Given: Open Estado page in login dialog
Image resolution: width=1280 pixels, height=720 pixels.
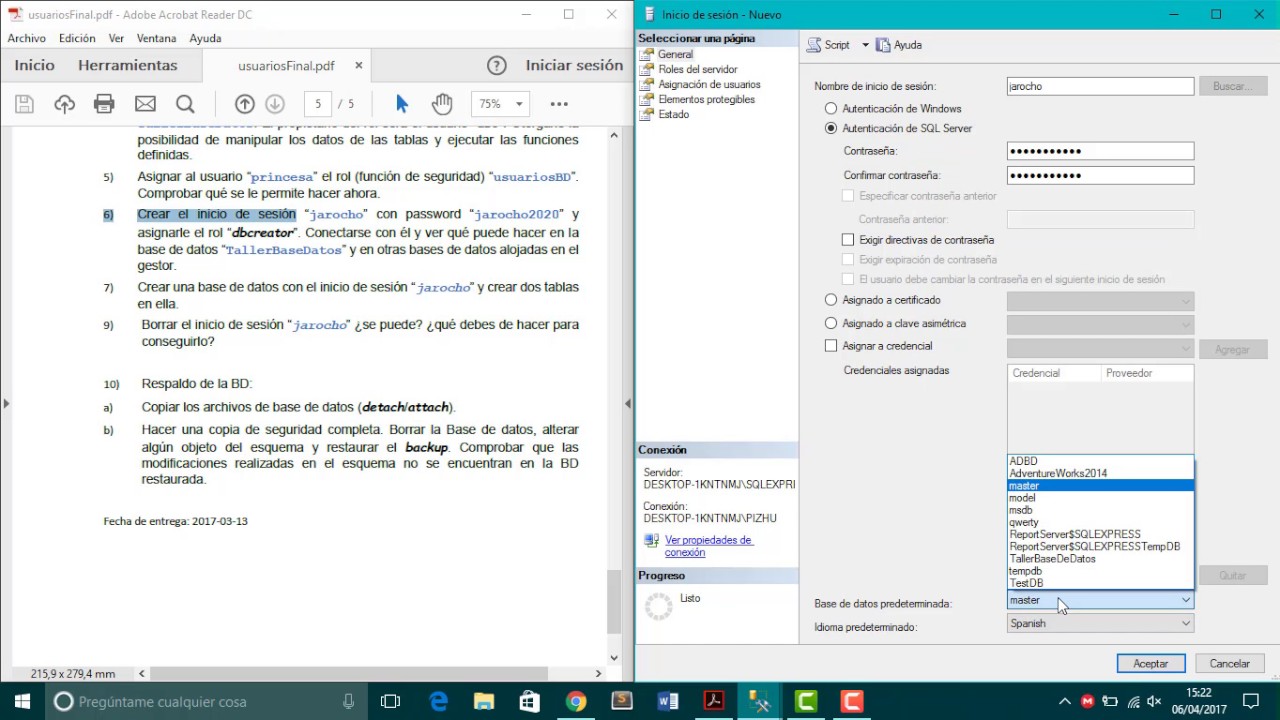Looking at the screenshot, I should (673, 114).
